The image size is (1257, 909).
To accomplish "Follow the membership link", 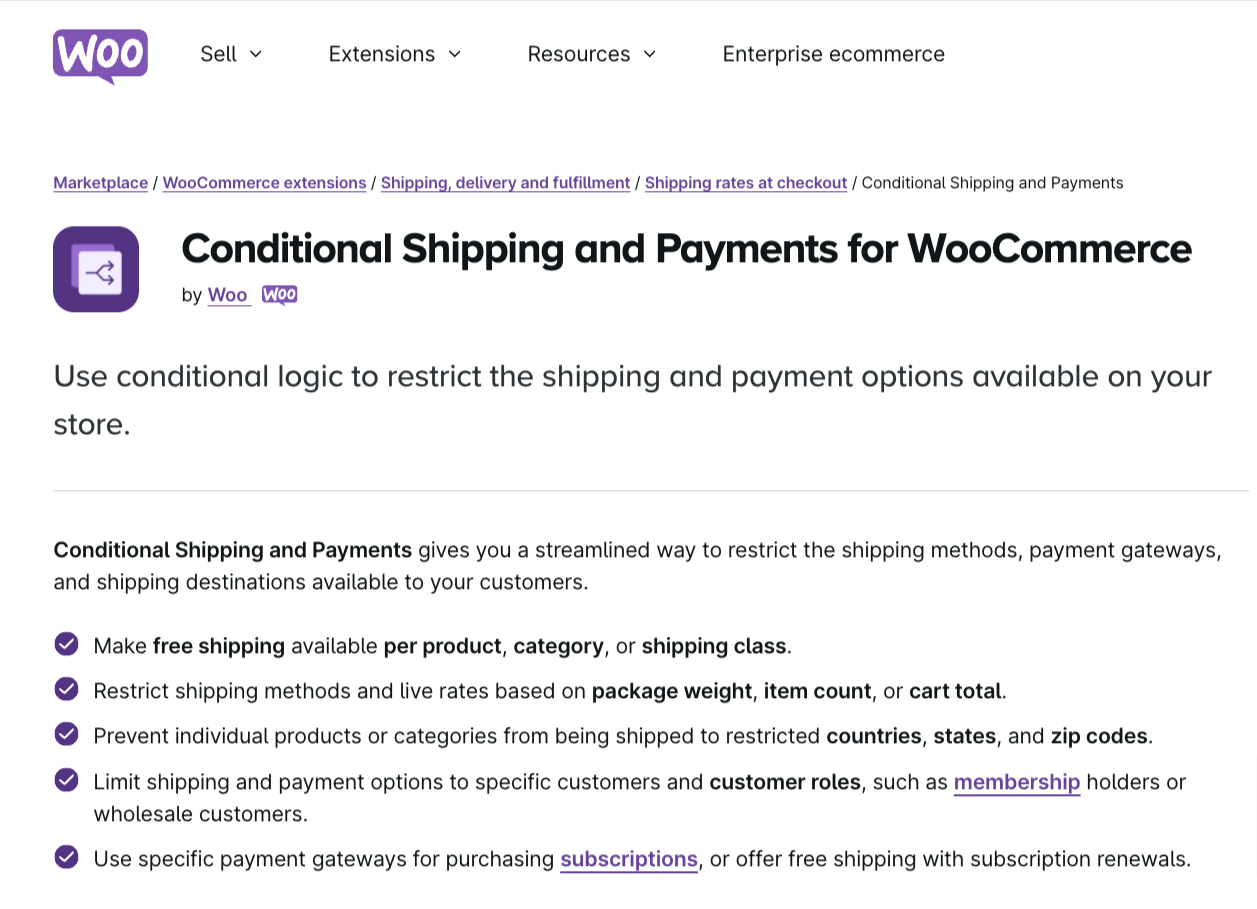I will (x=1017, y=782).
